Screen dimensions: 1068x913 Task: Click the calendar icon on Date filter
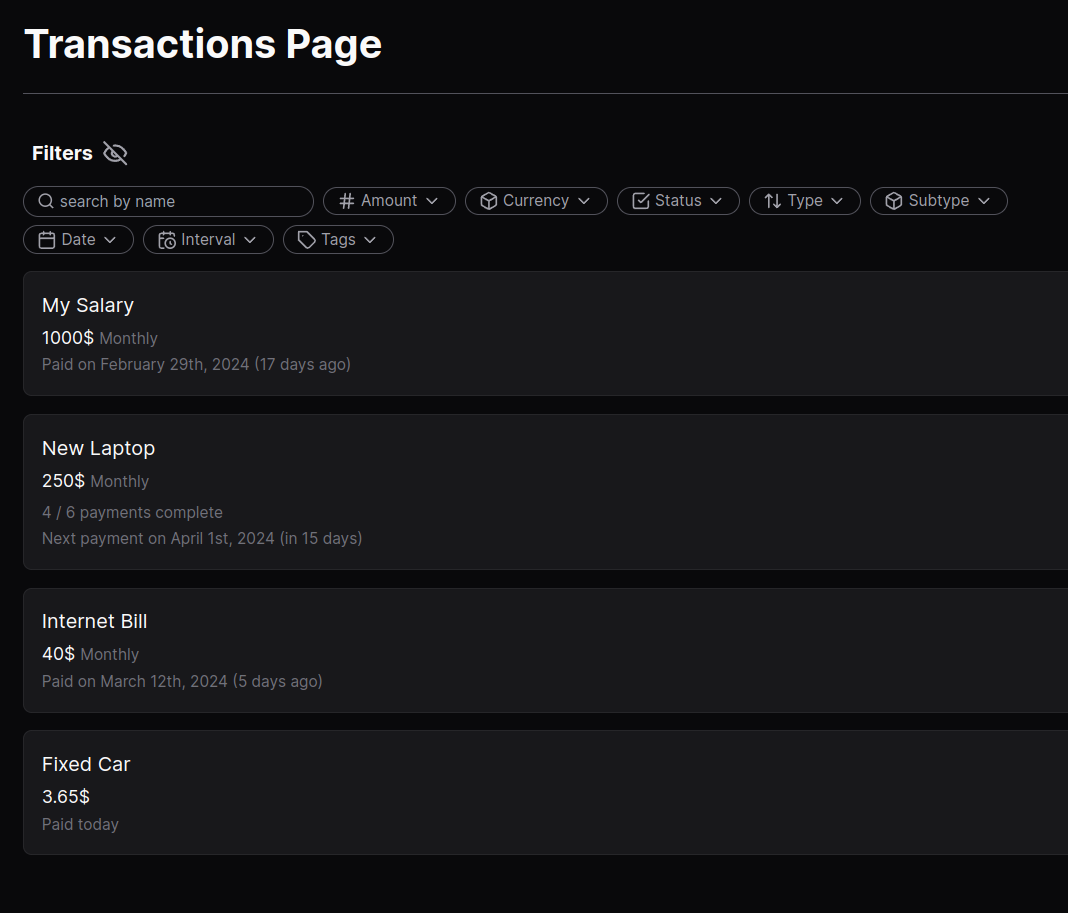[47, 240]
